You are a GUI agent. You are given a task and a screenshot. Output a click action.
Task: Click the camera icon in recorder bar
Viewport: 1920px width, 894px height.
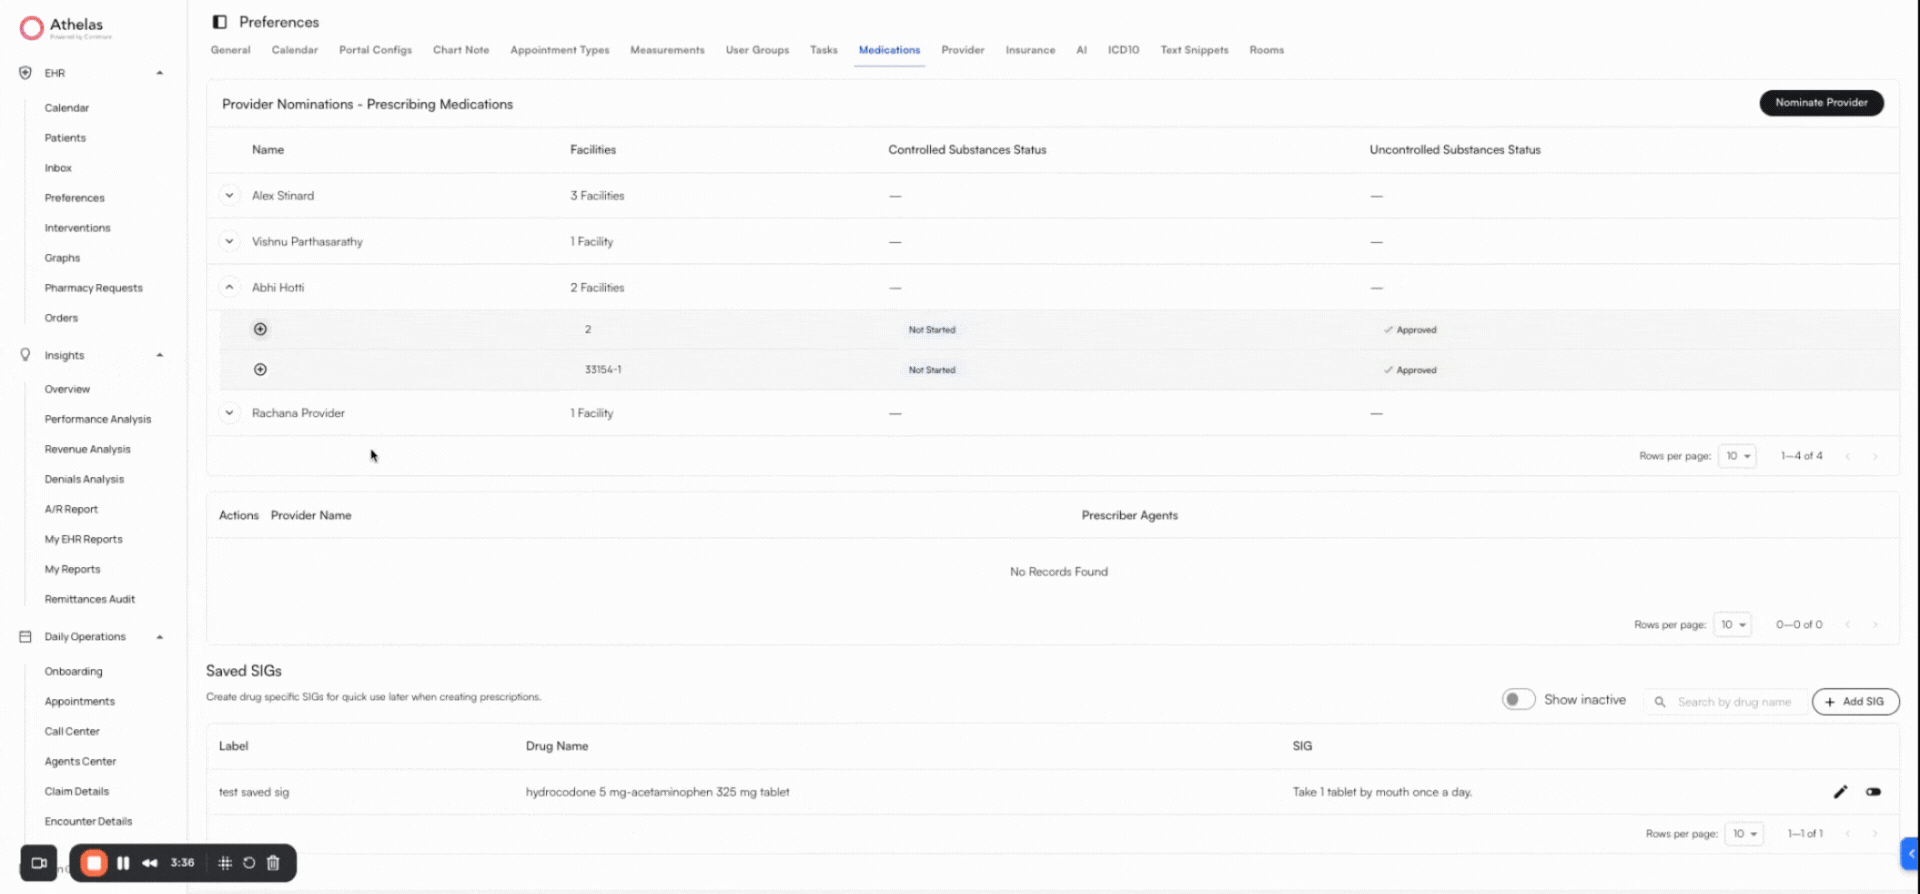(x=39, y=863)
